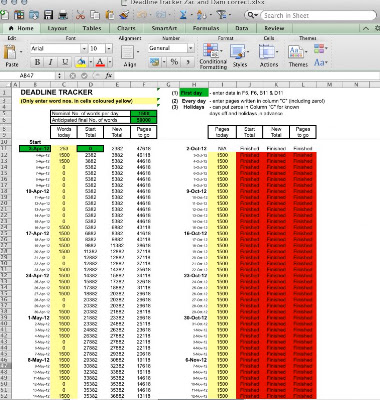Switch to the Home tab
The image size is (380, 400).
[21, 28]
